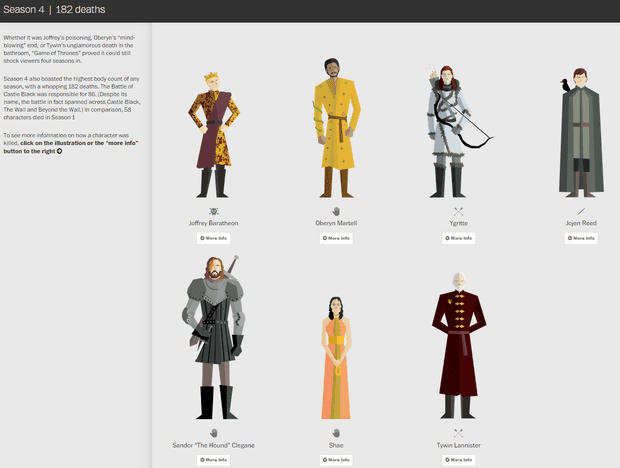The image size is (620, 468).
Task: Show More Info for Ygritte
Action: tap(459, 239)
